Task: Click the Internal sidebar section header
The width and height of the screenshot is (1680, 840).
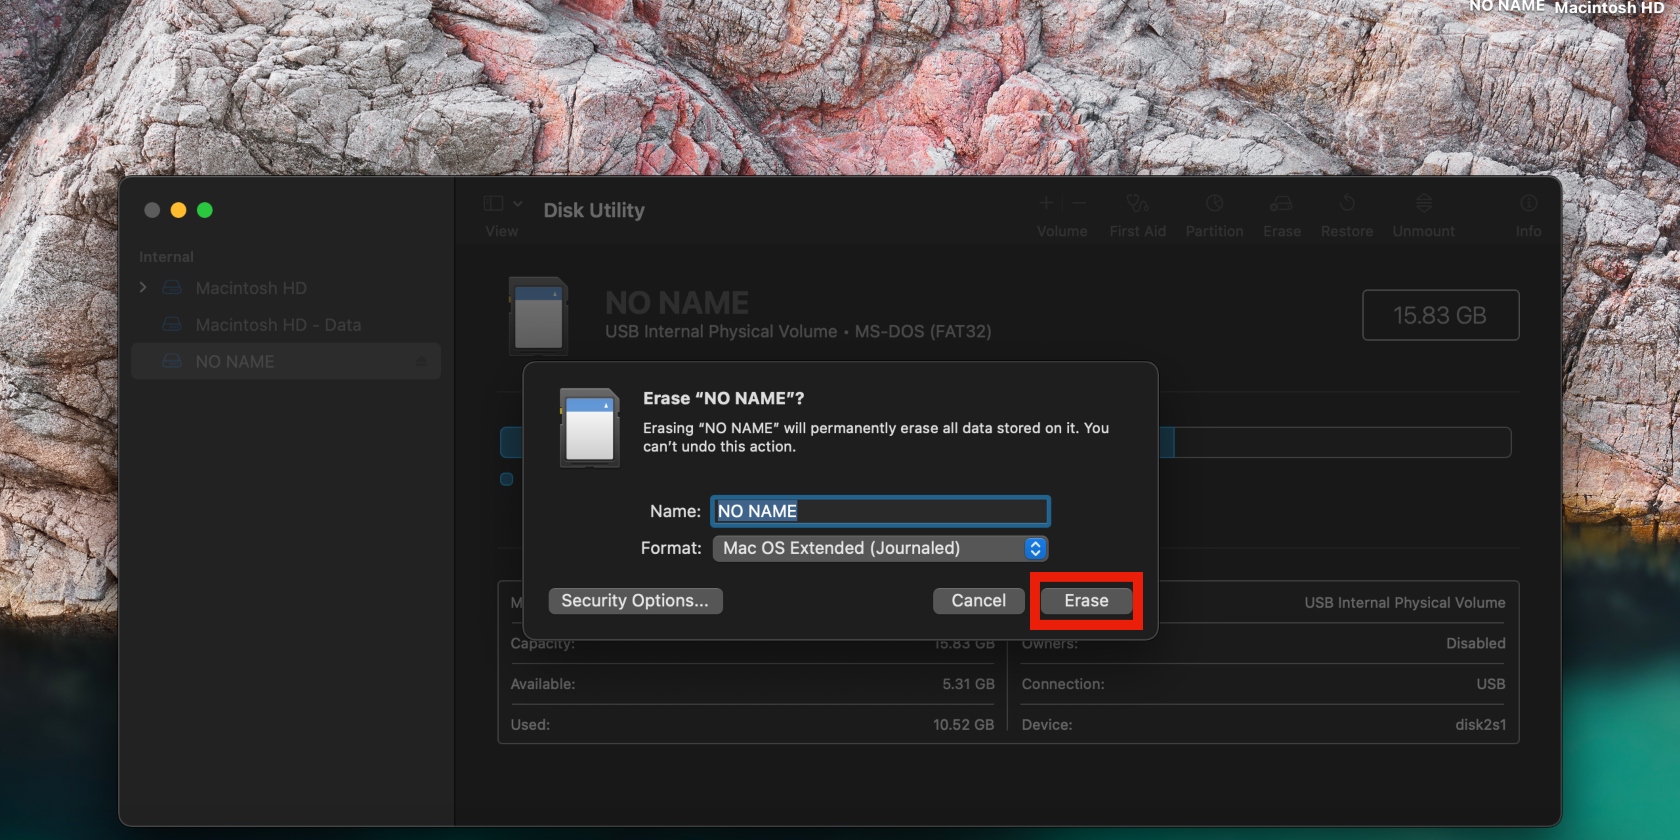Action: (166, 257)
